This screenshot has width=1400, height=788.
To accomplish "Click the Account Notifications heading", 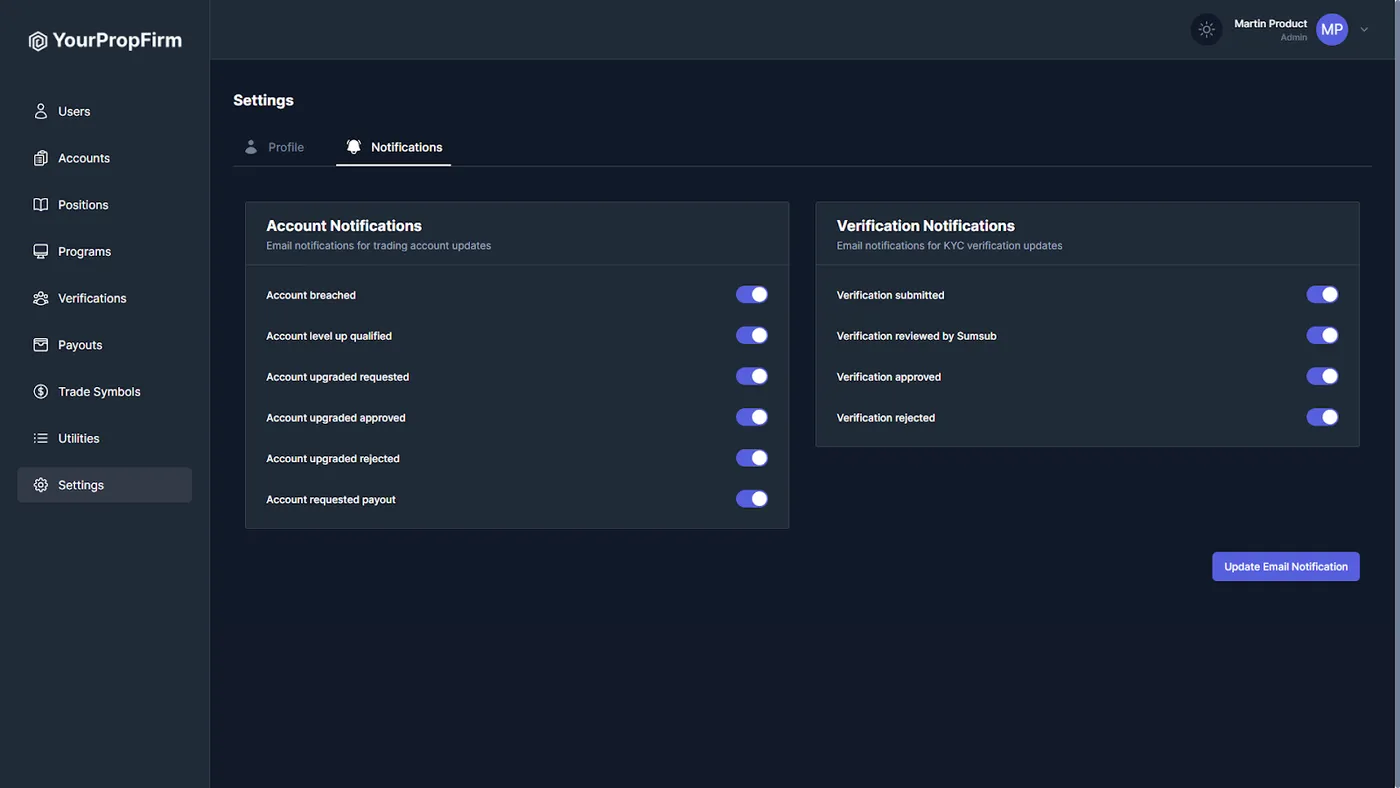I will point(344,226).
